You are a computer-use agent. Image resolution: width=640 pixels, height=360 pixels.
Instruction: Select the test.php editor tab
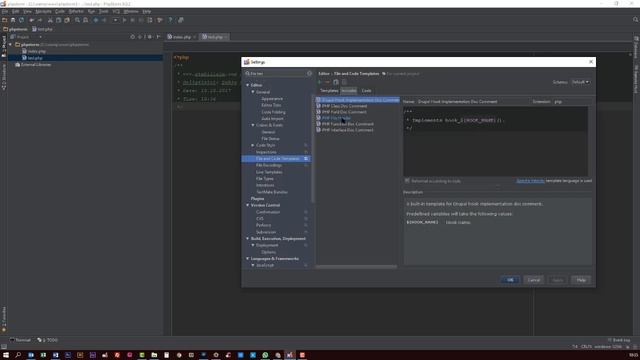215,37
